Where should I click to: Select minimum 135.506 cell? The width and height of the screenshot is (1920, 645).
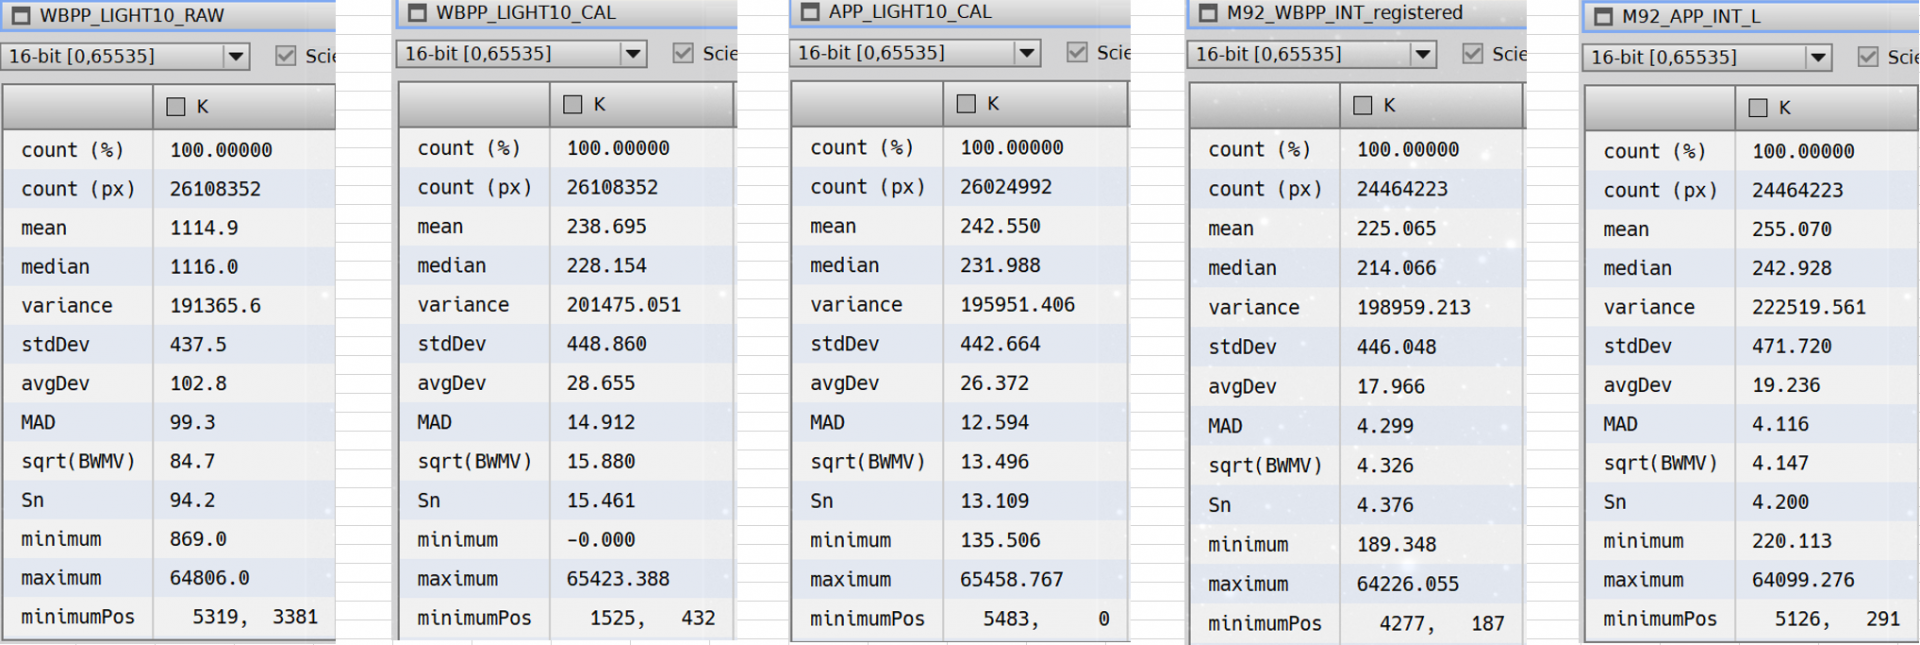(x=1000, y=540)
